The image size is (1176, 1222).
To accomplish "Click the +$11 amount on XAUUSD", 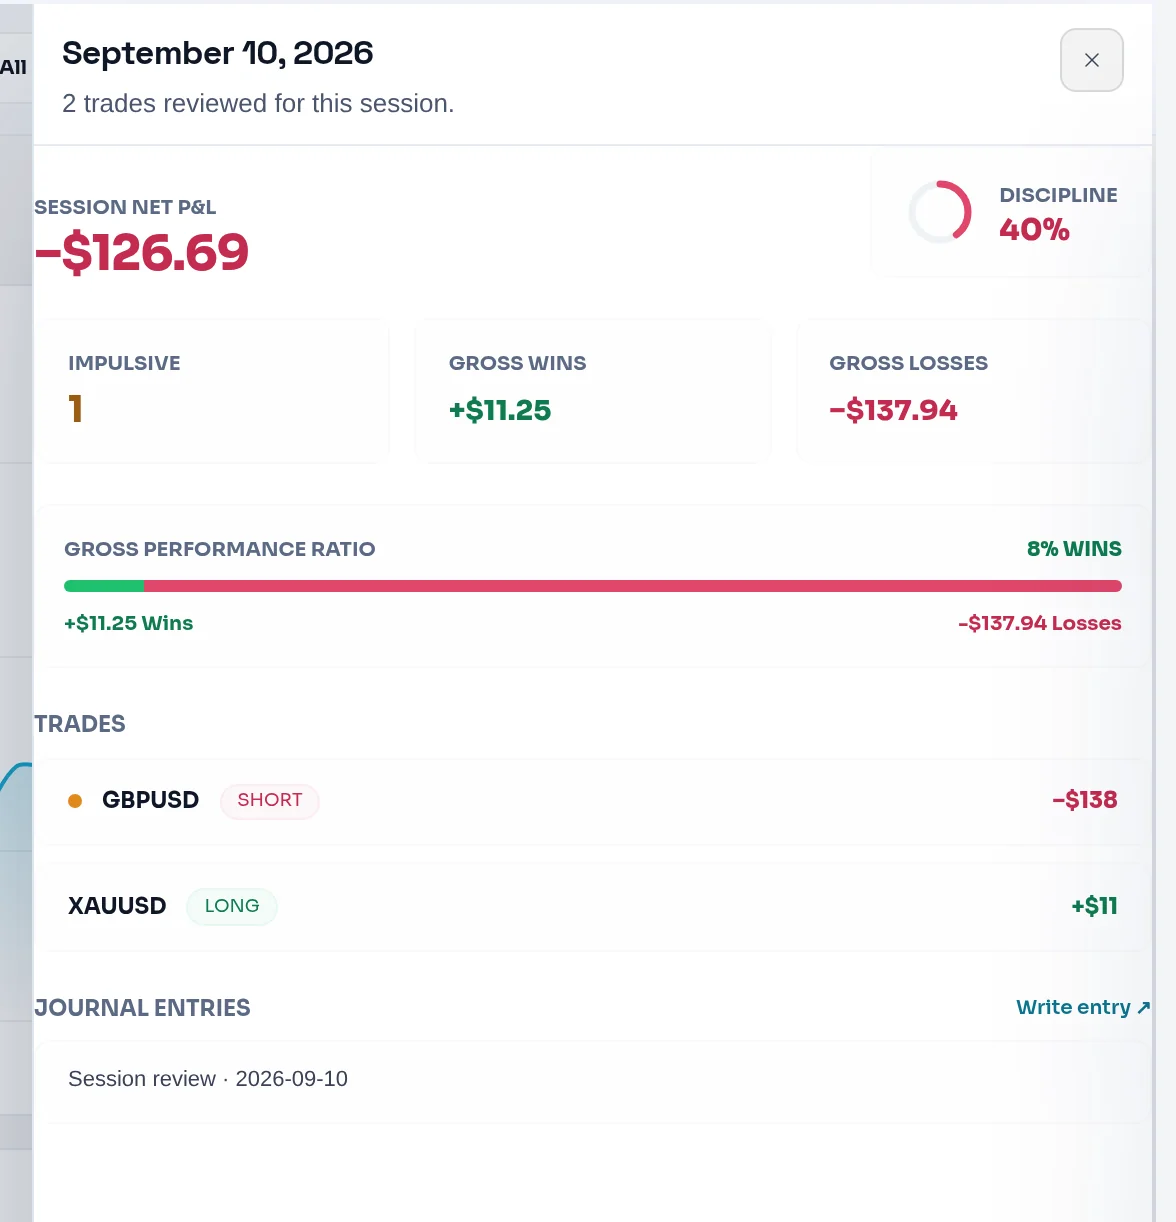I will (x=1094, y=906).
